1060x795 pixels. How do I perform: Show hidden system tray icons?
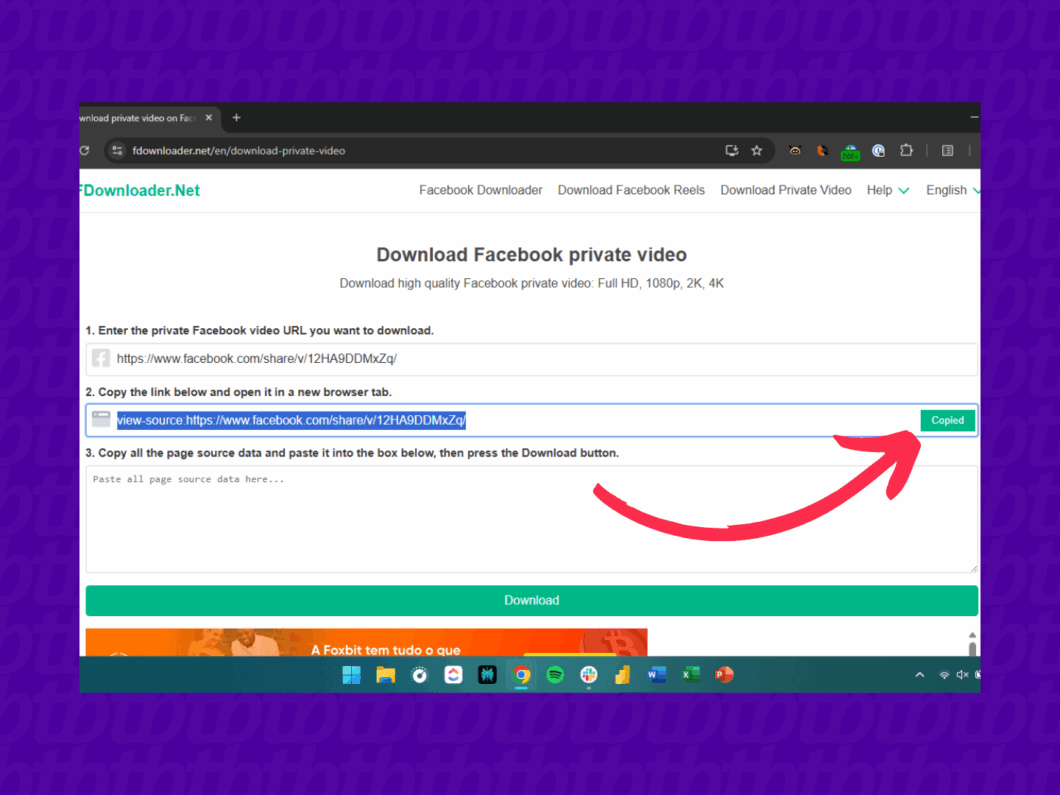point(919,675)
